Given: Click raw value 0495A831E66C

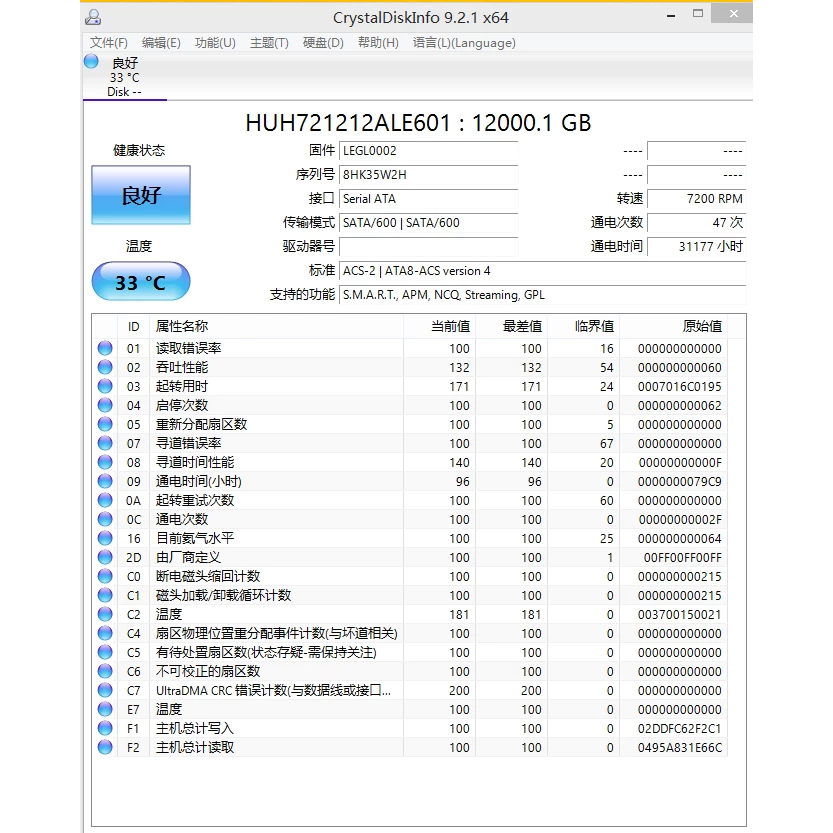Looking at the screenshot, I should point(679,748).
